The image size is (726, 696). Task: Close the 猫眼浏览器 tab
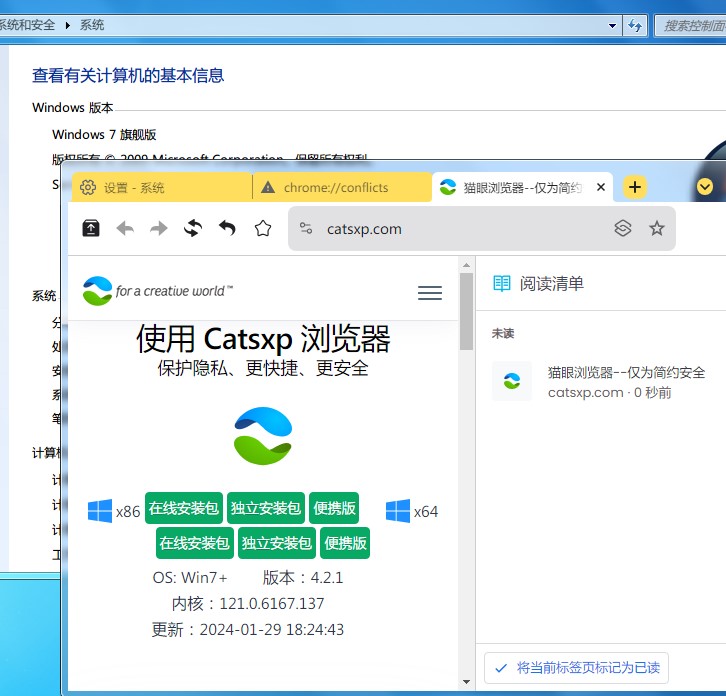(601, 187)
